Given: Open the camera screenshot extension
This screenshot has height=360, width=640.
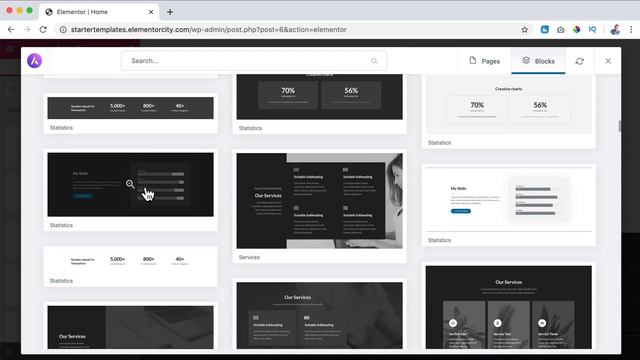Looking at the screenshot, I should click(560, 29).
